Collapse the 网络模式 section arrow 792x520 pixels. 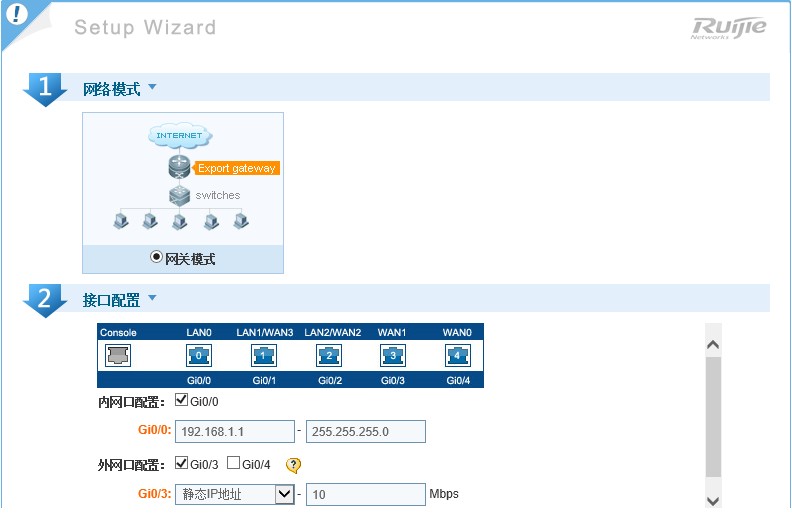pos(152,87)
